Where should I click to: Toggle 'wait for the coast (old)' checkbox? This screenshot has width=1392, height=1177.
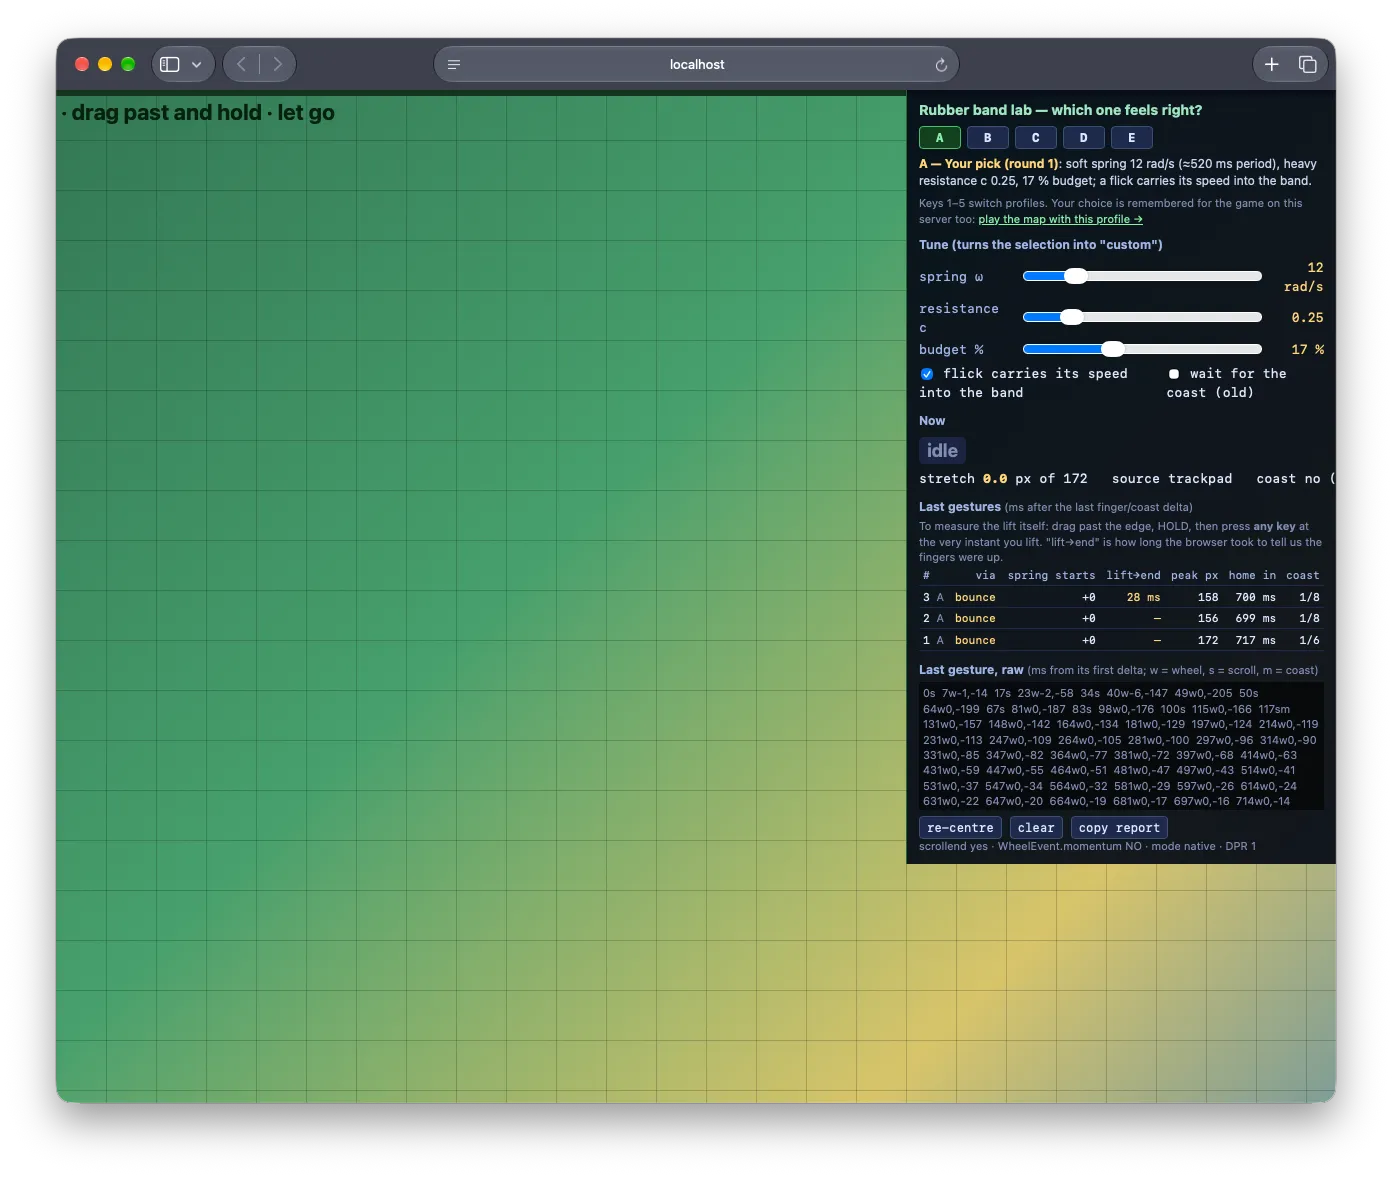[x=1174, y=374]
